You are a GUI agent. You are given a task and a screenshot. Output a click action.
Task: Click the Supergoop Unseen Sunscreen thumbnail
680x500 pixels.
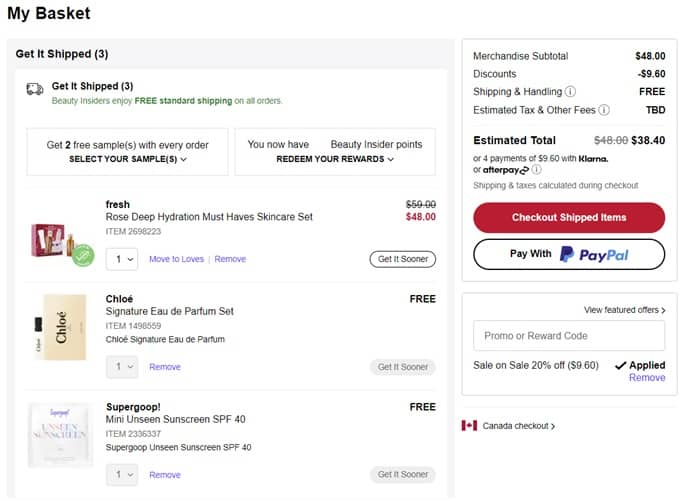pyautogui.click(x=61, y=435)
